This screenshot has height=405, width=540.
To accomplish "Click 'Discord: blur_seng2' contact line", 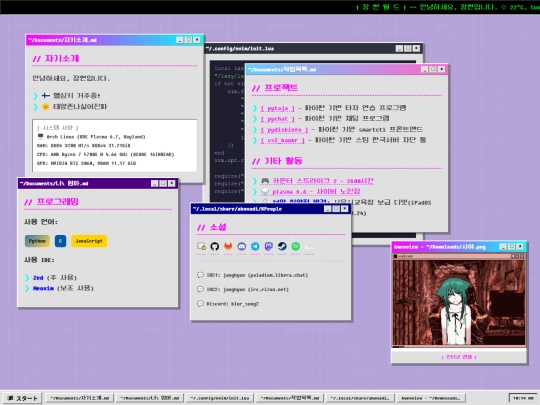I will [232, 304].
